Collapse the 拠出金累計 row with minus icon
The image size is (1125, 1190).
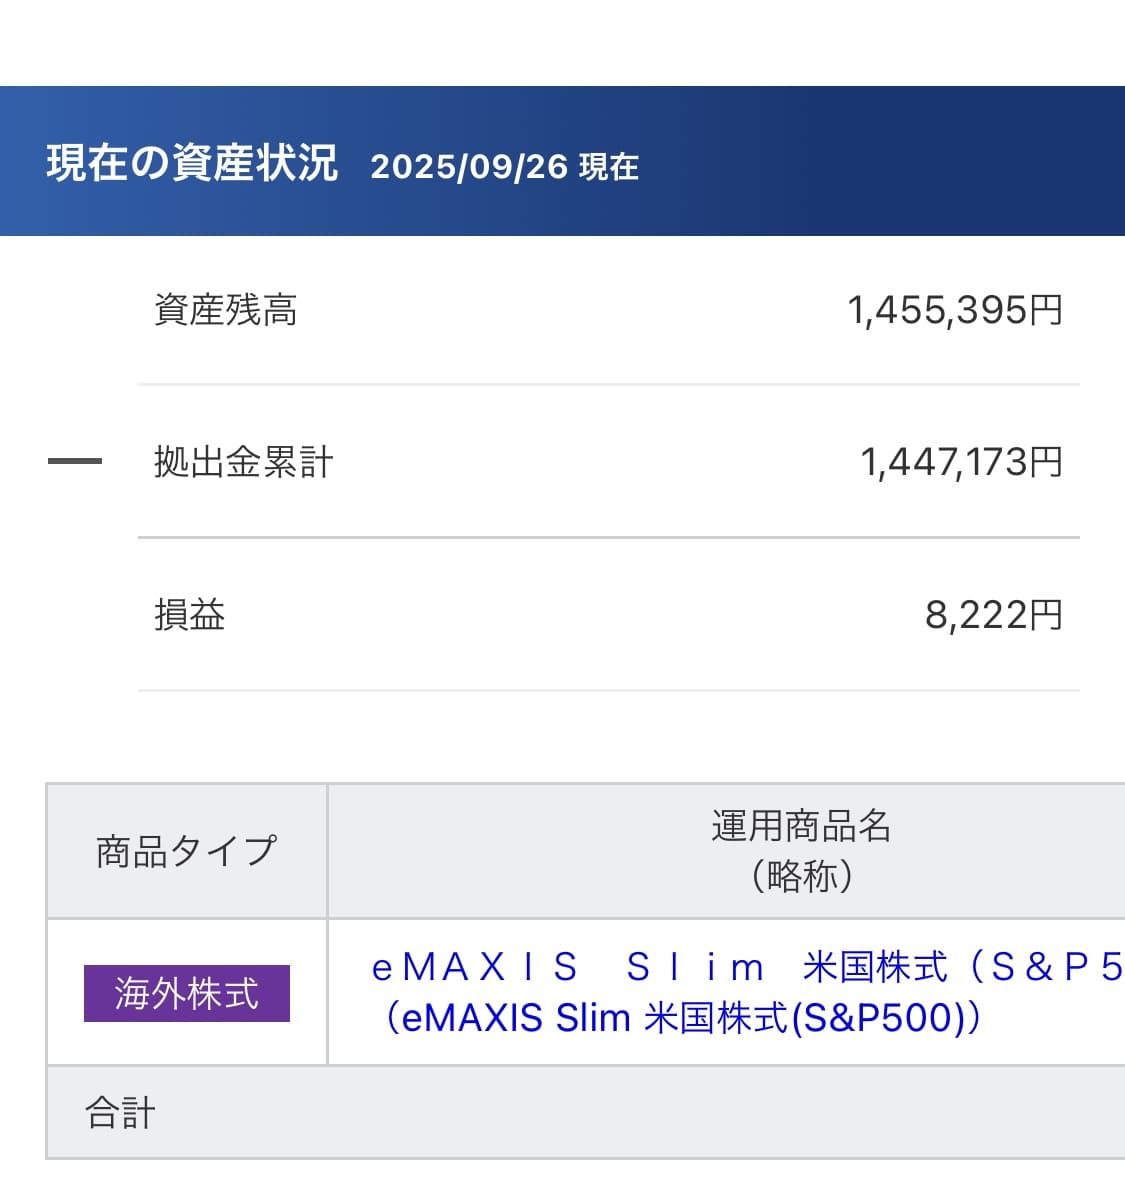coord(75,461)
